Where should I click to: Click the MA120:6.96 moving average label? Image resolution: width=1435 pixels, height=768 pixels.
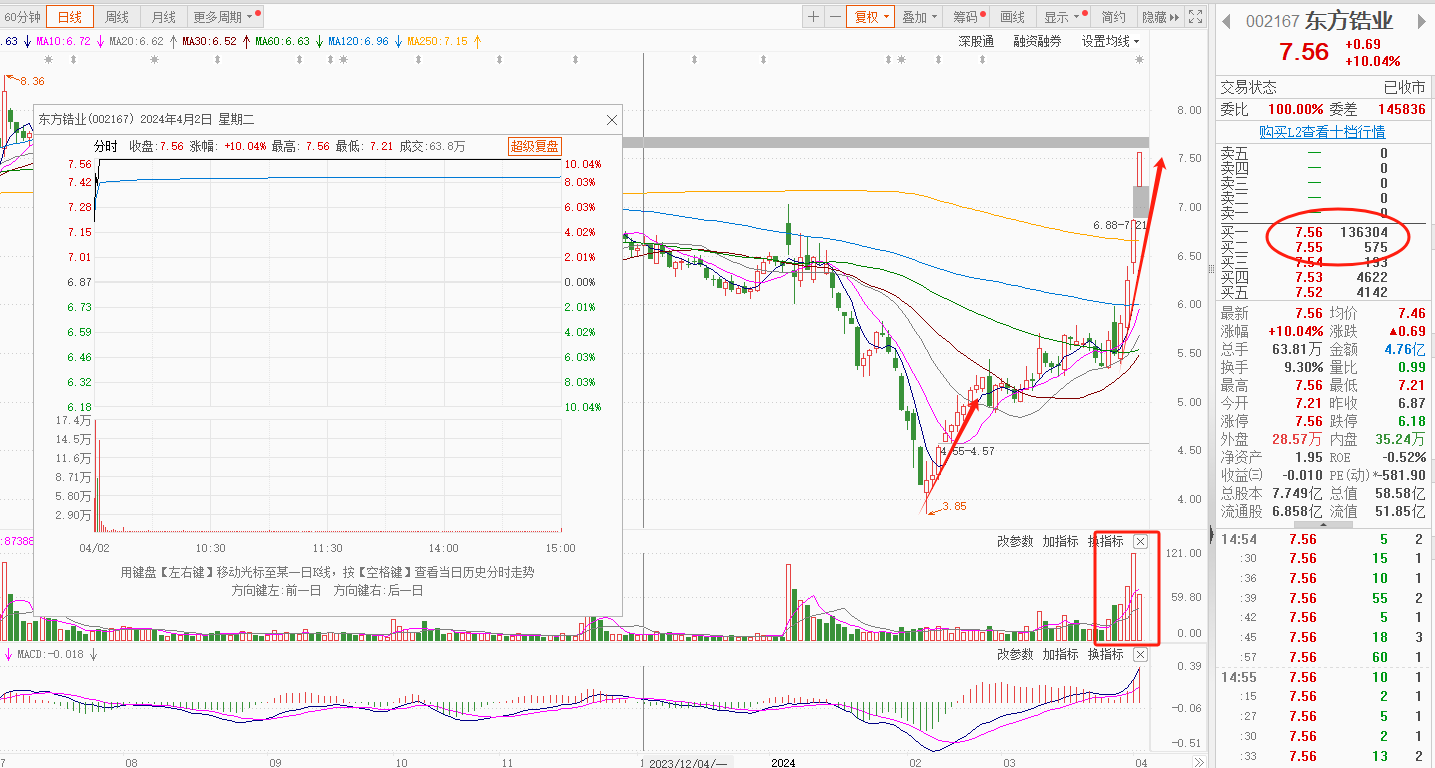[x=359, y=42]
